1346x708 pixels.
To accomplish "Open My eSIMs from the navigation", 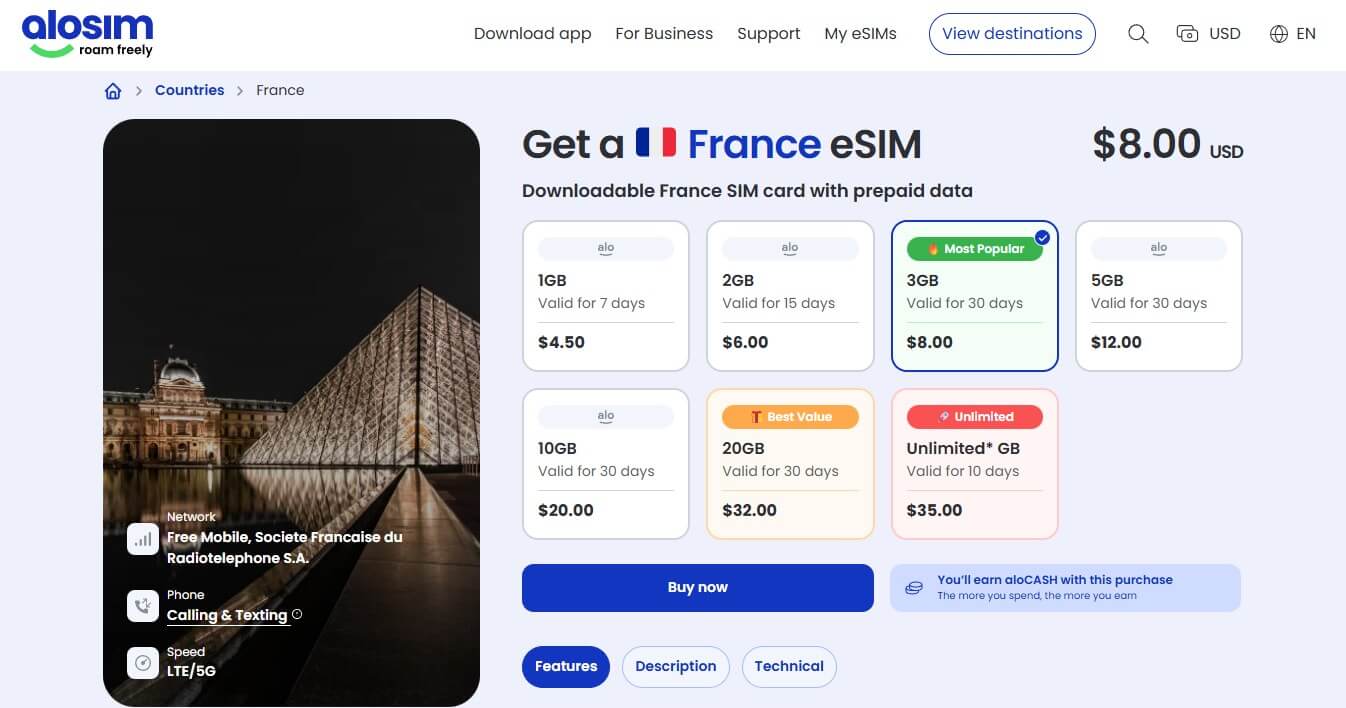I will (x=860, y=33).
